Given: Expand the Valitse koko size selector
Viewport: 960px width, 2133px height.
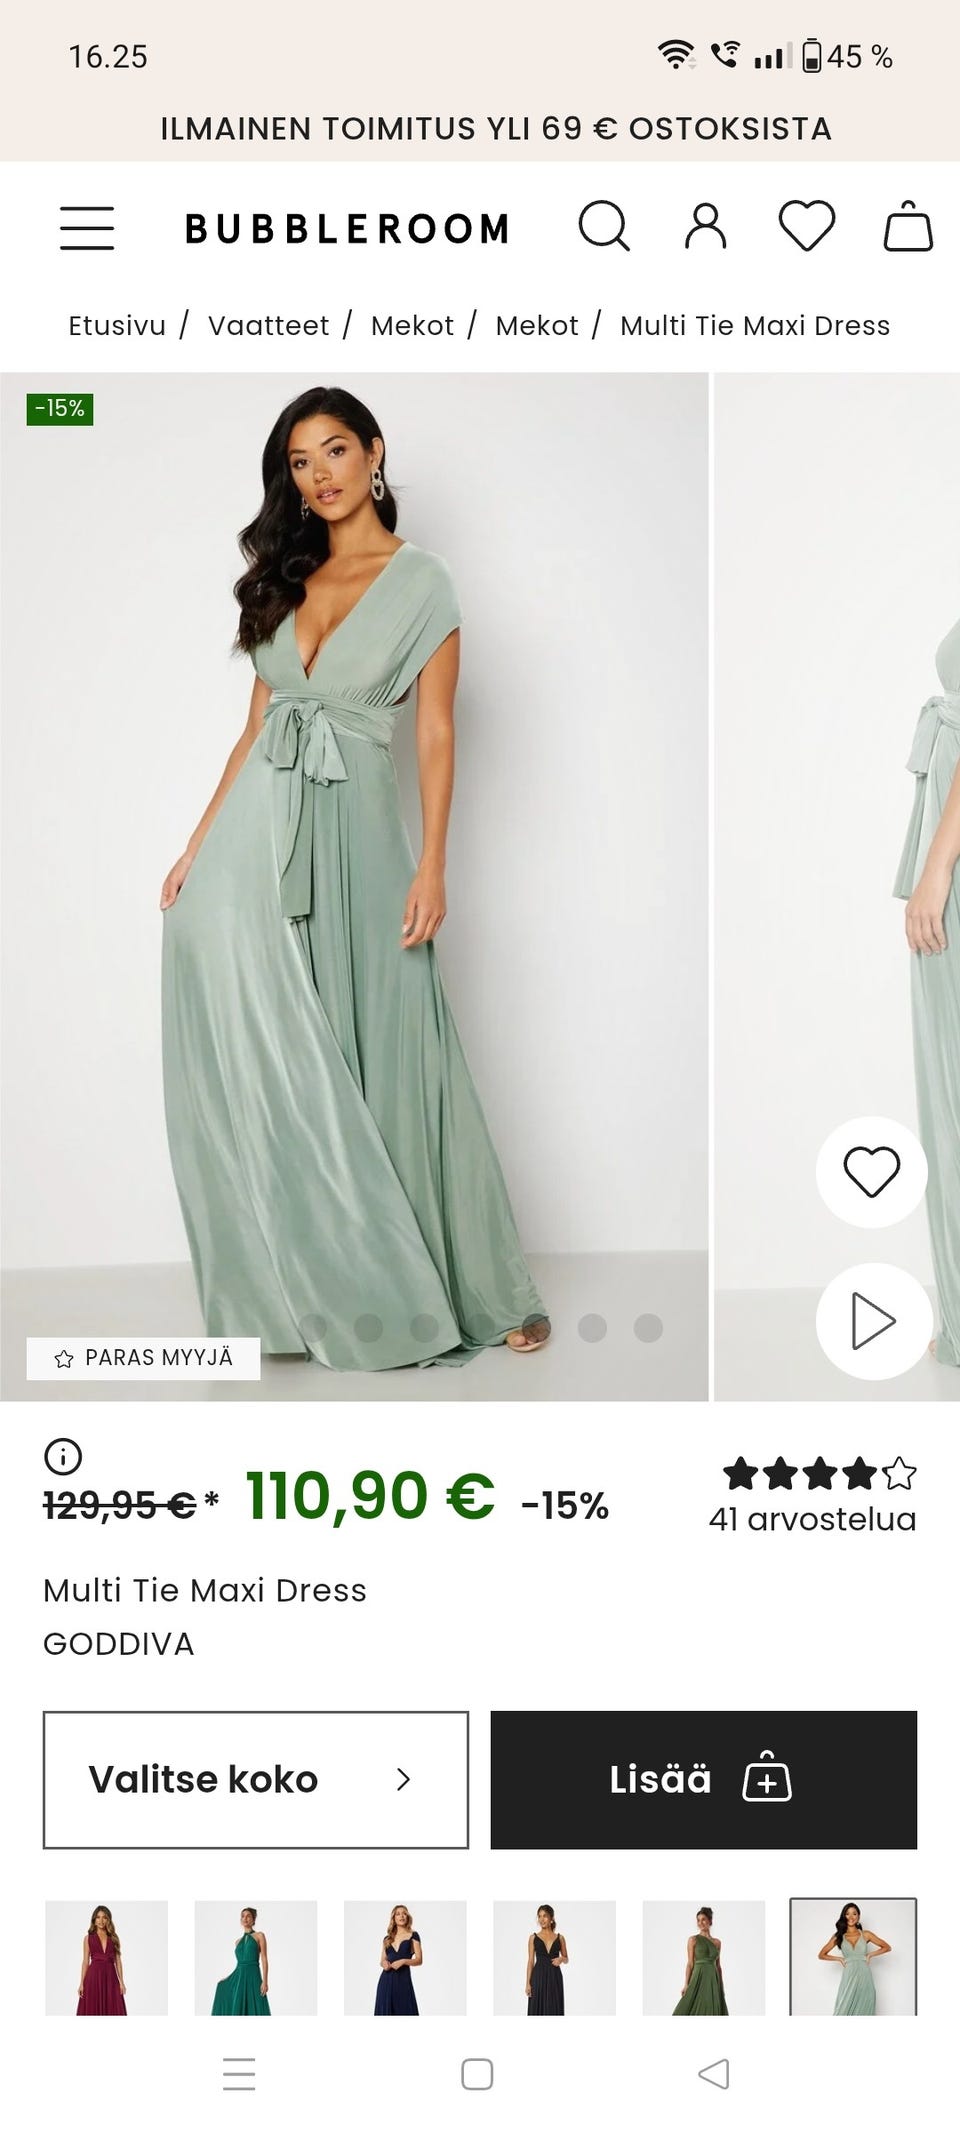Looking at the screenshot, I should tap(256, 1779).
